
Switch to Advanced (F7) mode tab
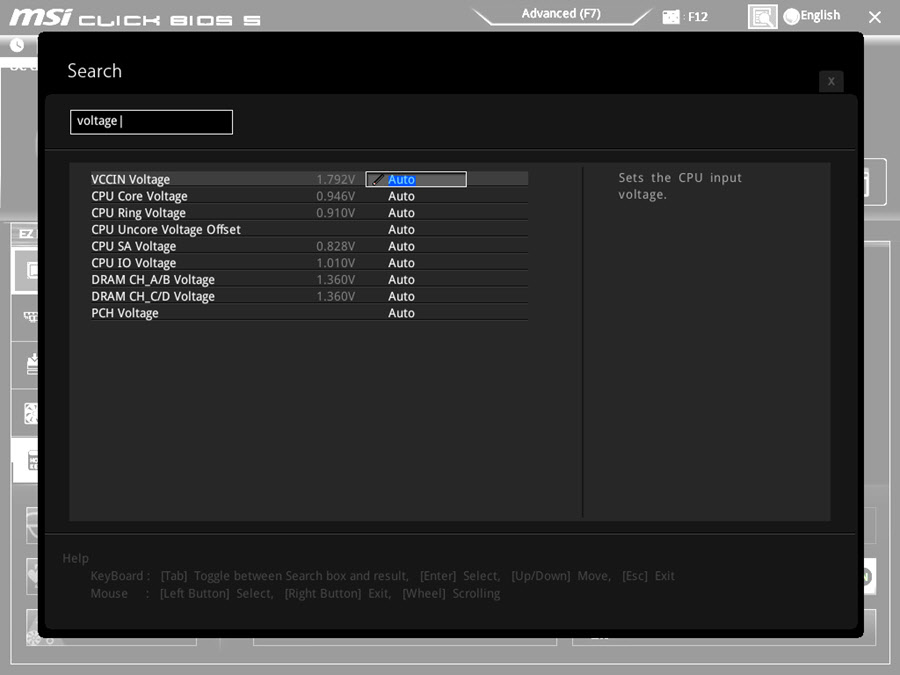click(561, 14)
